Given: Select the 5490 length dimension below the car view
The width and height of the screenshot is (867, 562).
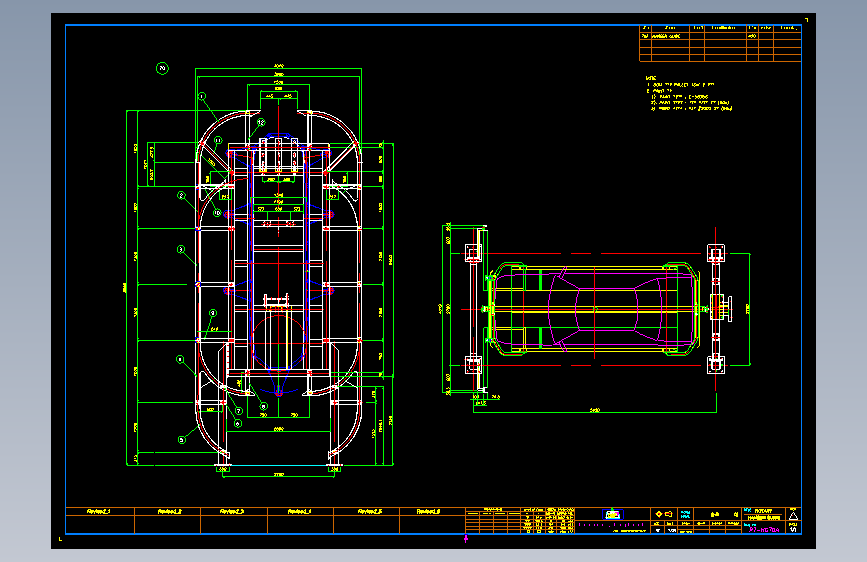Looking at the screenshot, I should coord(594,410).
